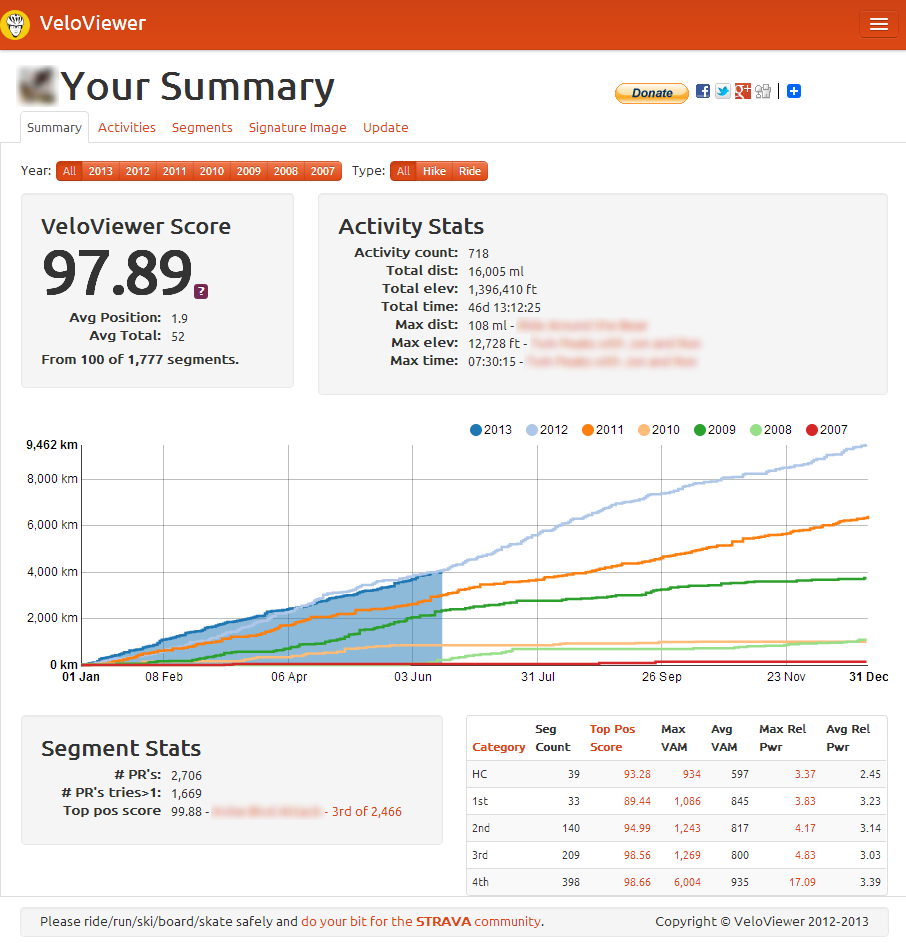Click the Max Rel Pwr column header
This screenshot has width=906, height=943.
coord(782,738)
